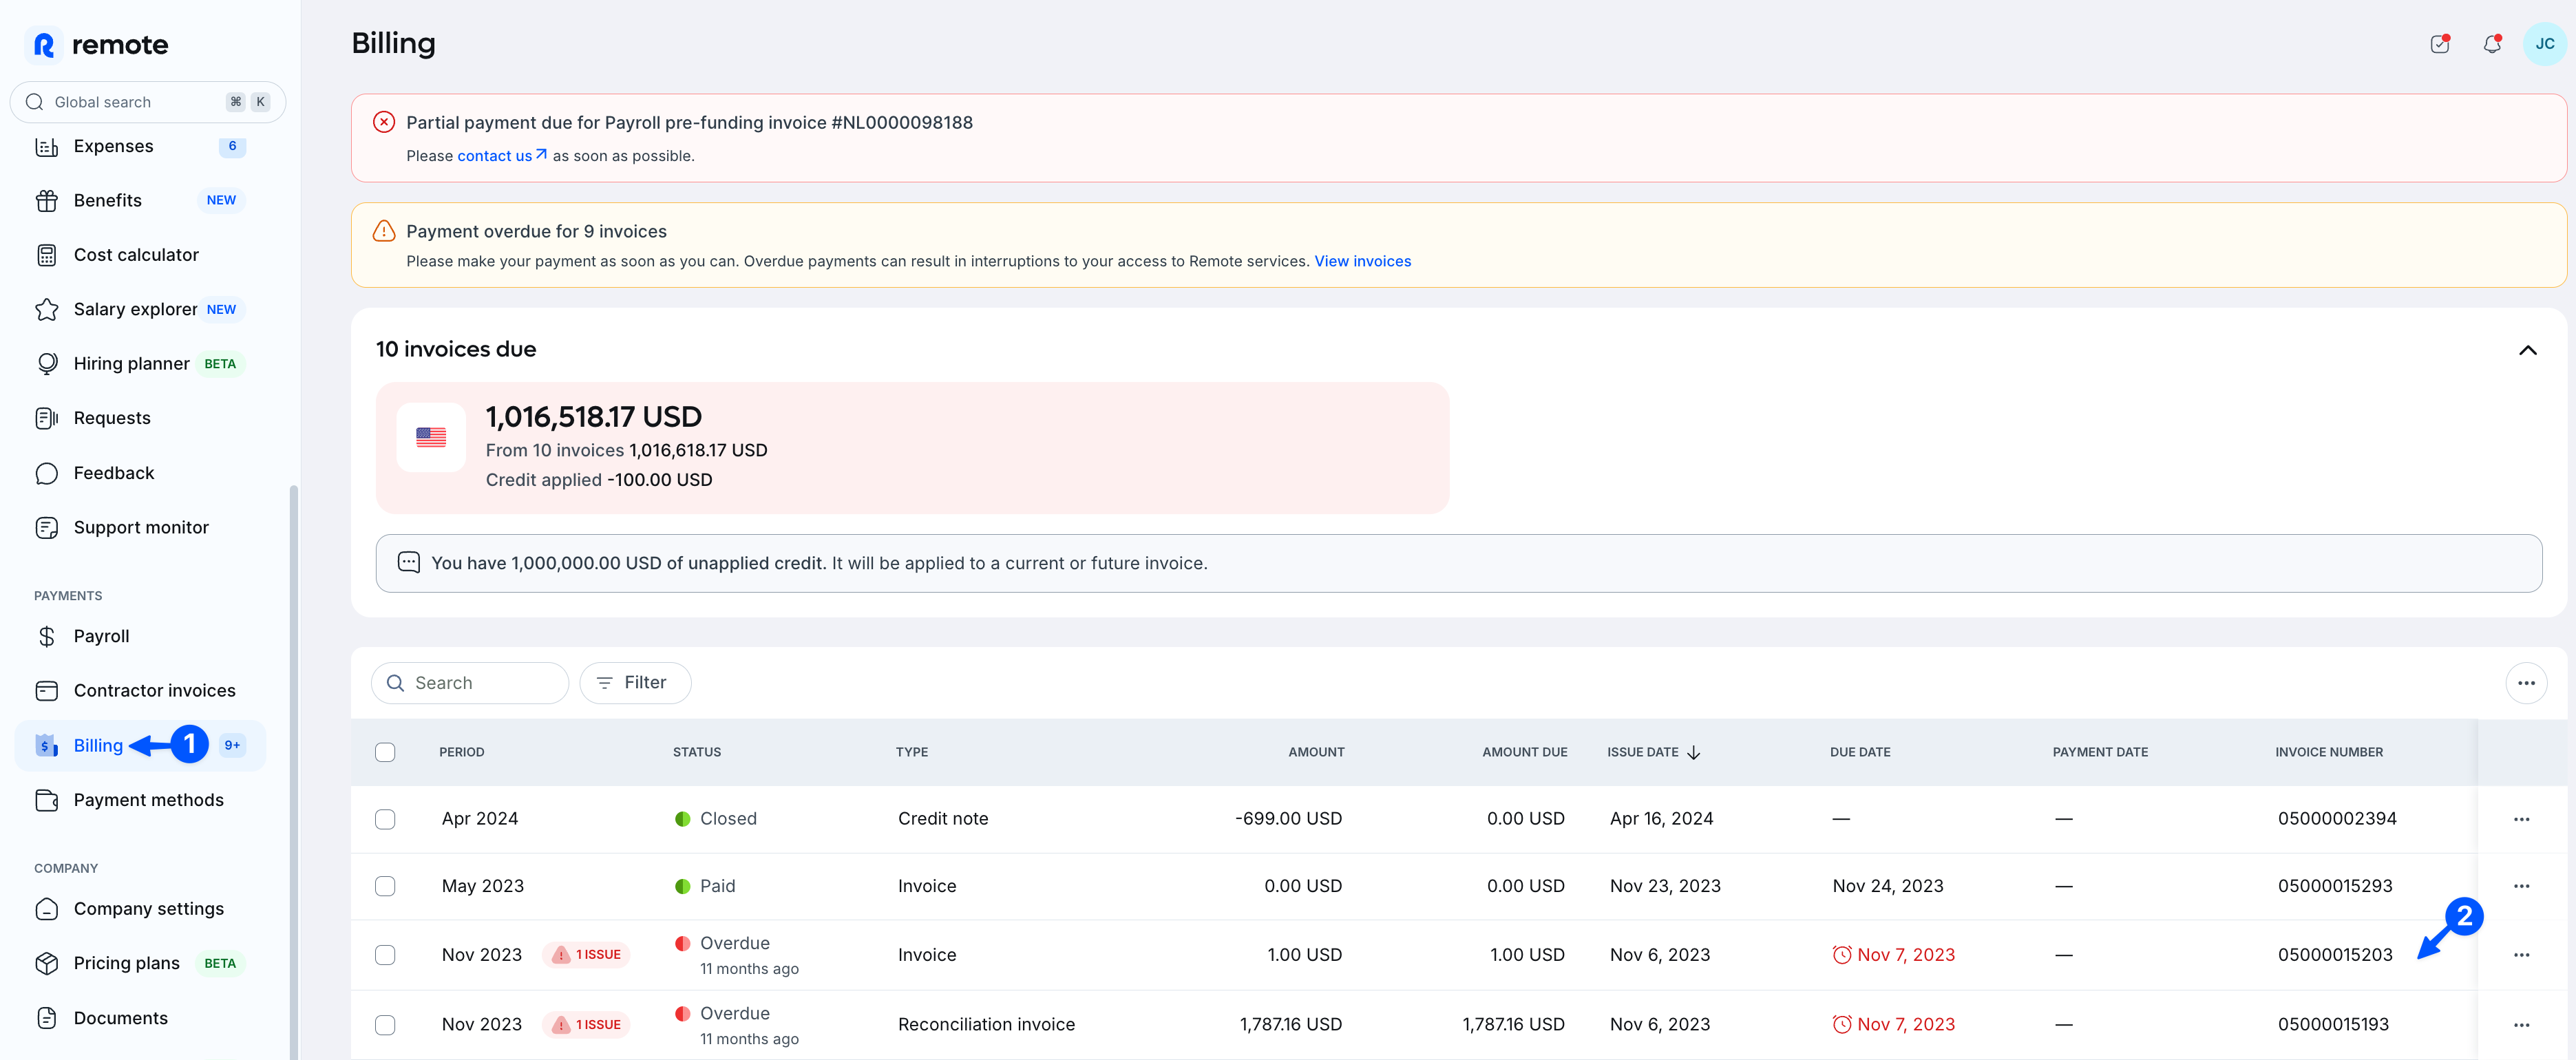This screenshot has width=2576, height=1060.
Task: Click the JC profile avatar
Action: point(2544,44)
